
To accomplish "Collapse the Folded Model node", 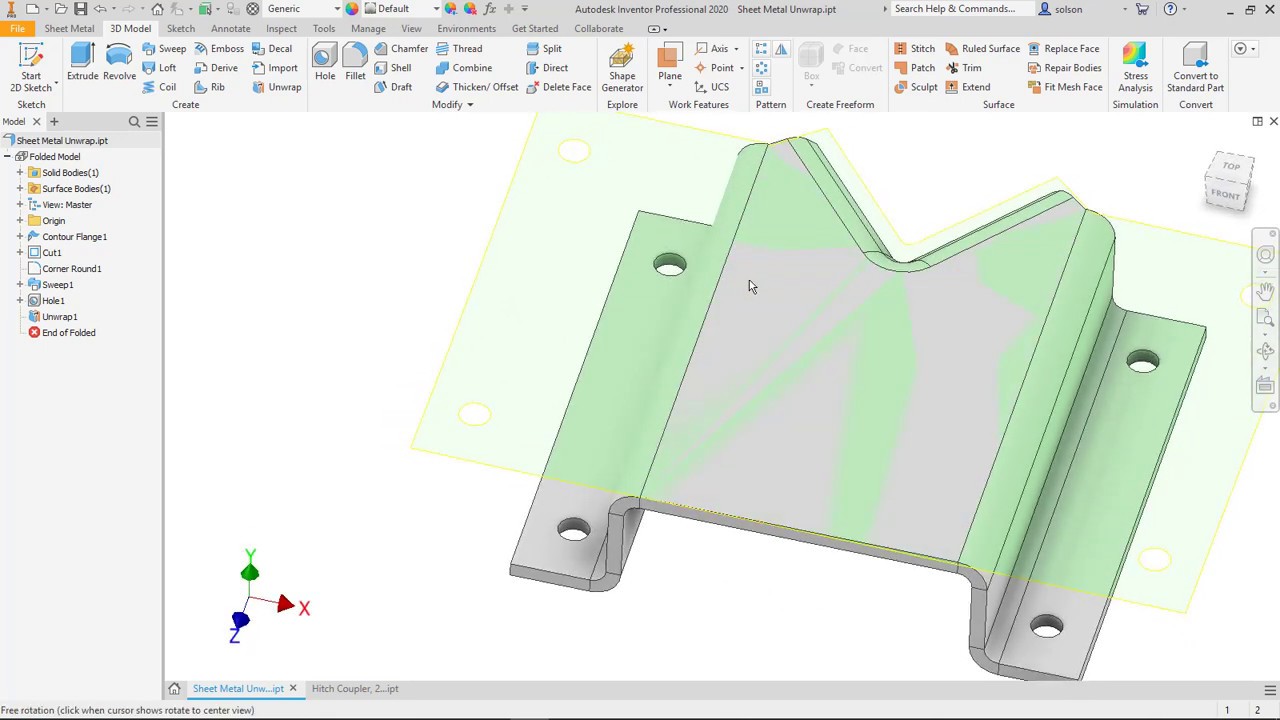I will point(7,157).
